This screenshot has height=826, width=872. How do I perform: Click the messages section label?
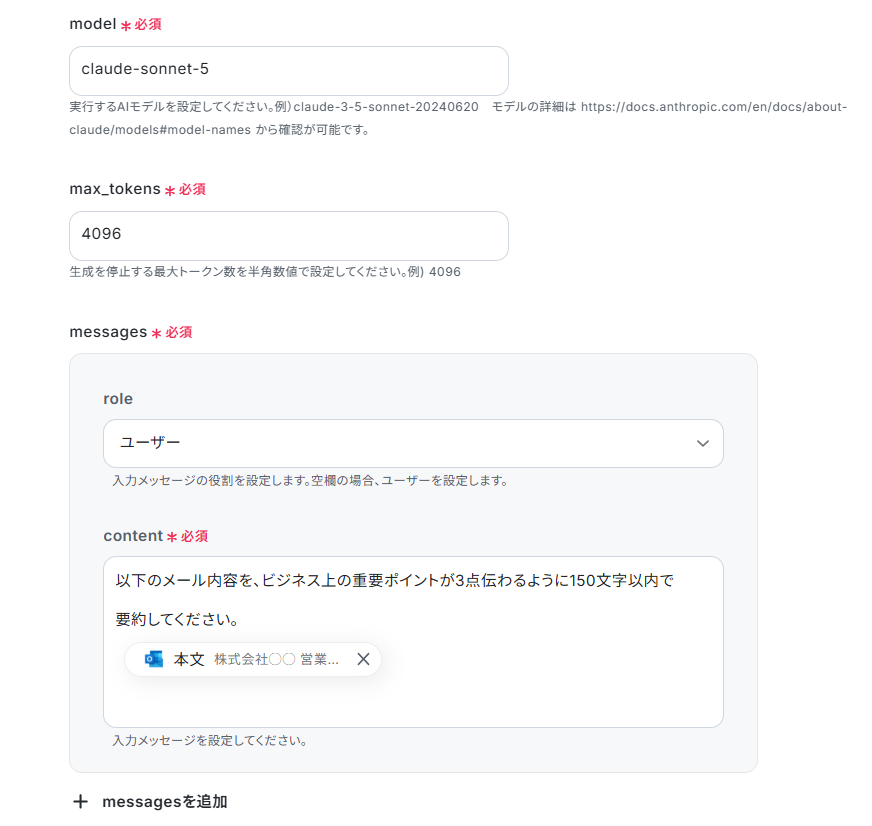pos(108,332)
